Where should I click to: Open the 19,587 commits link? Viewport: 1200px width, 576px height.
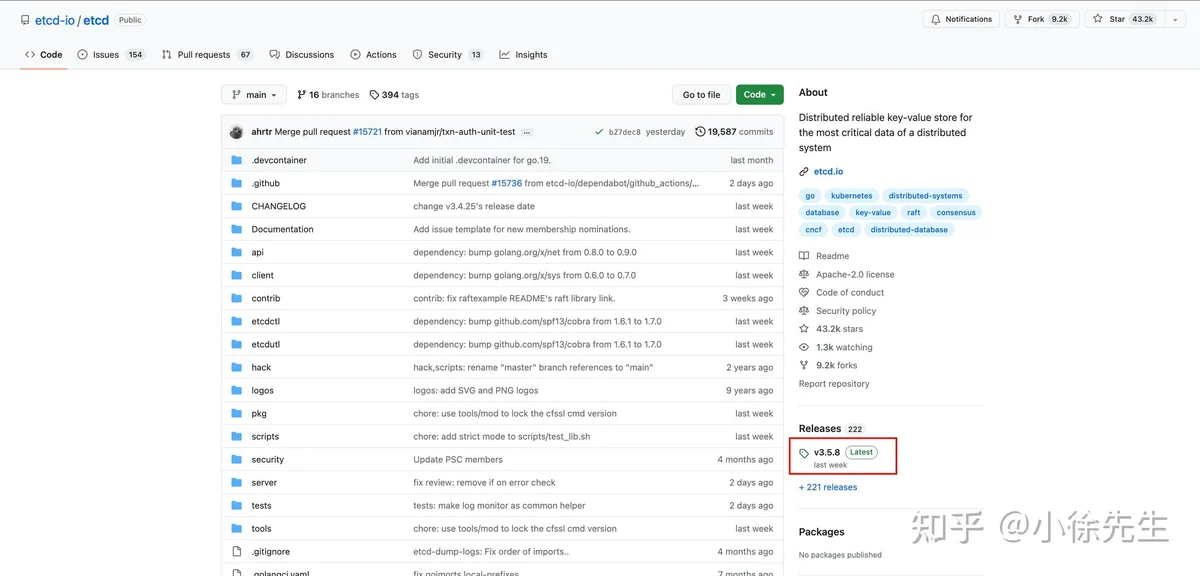735,132
